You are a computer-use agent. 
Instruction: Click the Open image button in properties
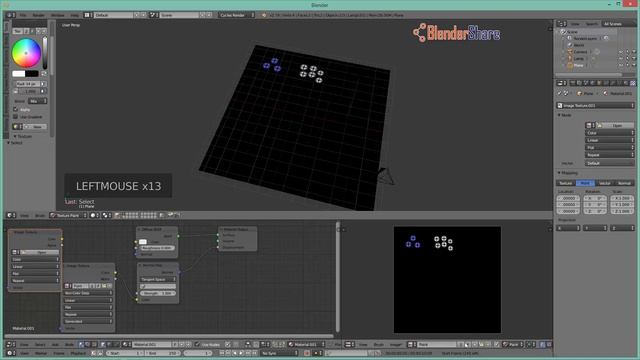click(616, 125)
